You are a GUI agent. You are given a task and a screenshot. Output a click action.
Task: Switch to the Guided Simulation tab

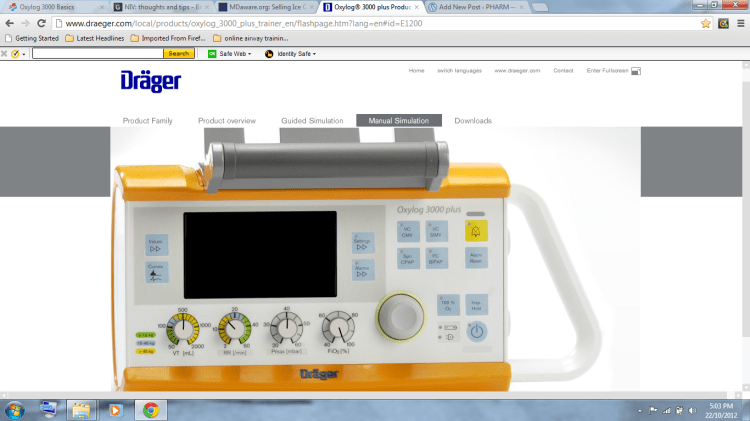pyautogui.click(x=312, y=121)
